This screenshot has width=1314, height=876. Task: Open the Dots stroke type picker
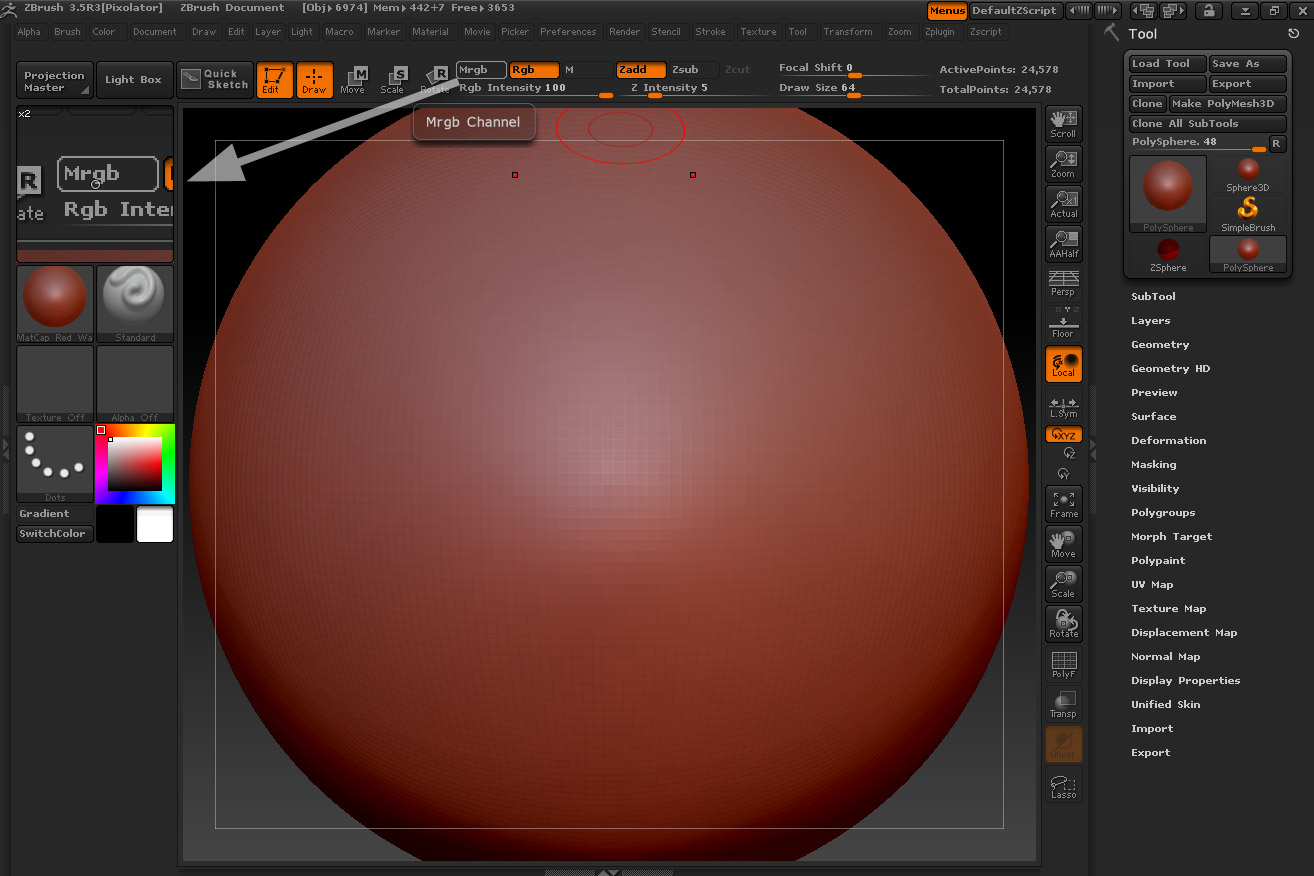[x=55, y=463]
